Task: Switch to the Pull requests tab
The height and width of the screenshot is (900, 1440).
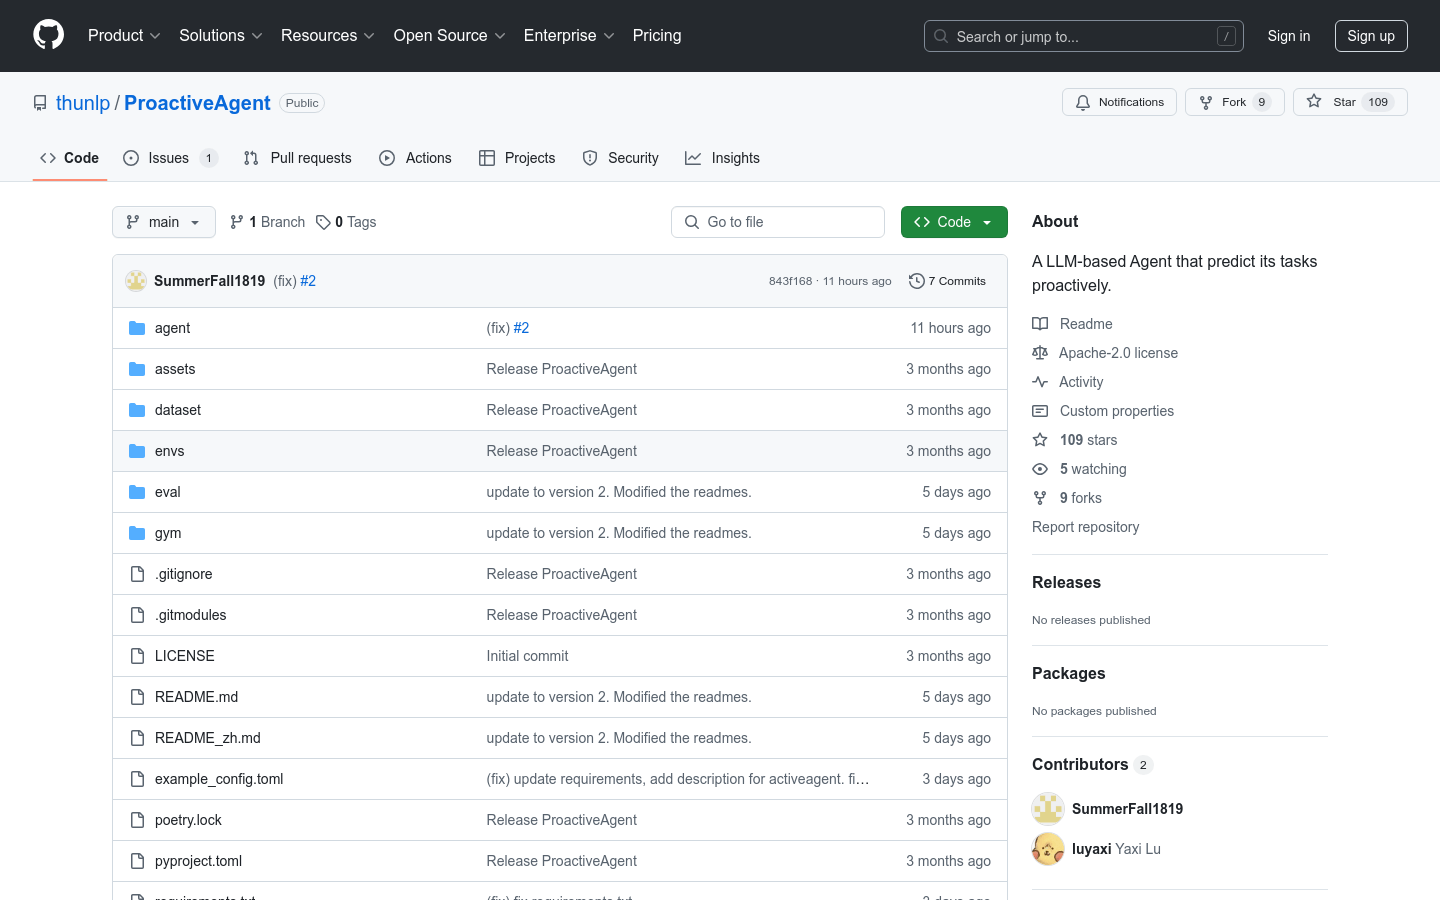Action: click(x=298, y=158)
